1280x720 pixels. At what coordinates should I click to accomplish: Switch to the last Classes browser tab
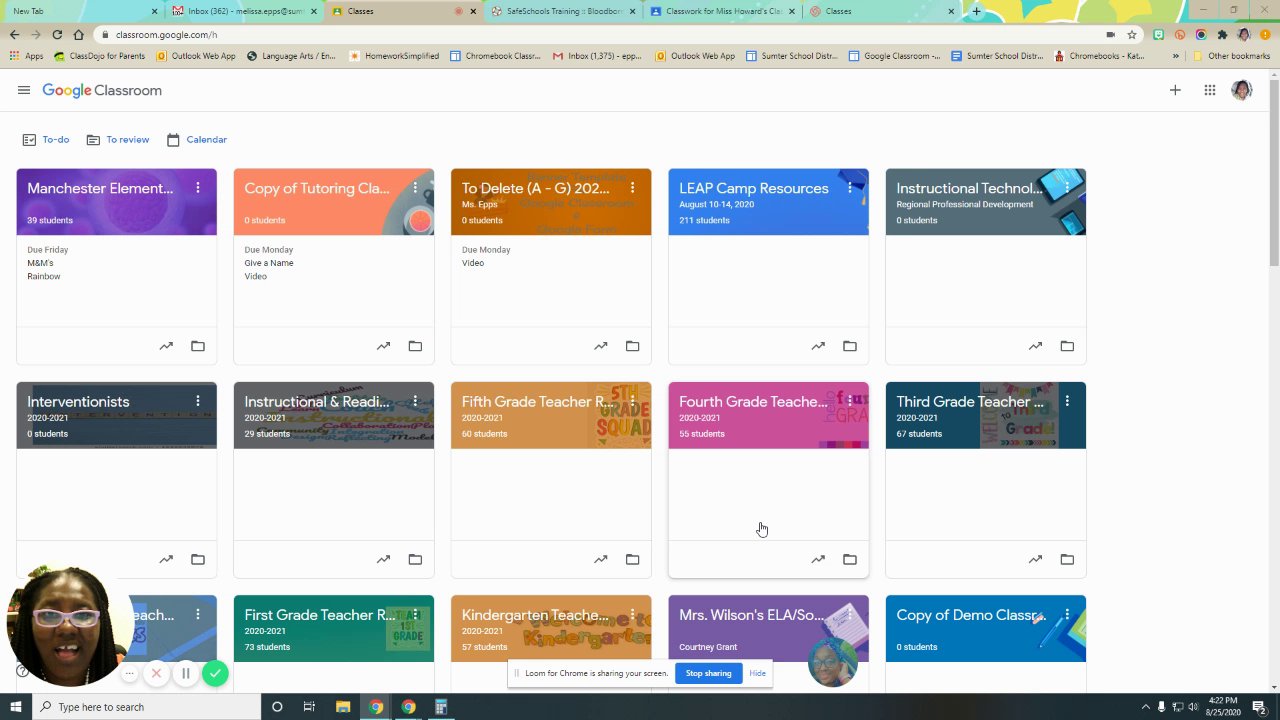coord(882,11)
